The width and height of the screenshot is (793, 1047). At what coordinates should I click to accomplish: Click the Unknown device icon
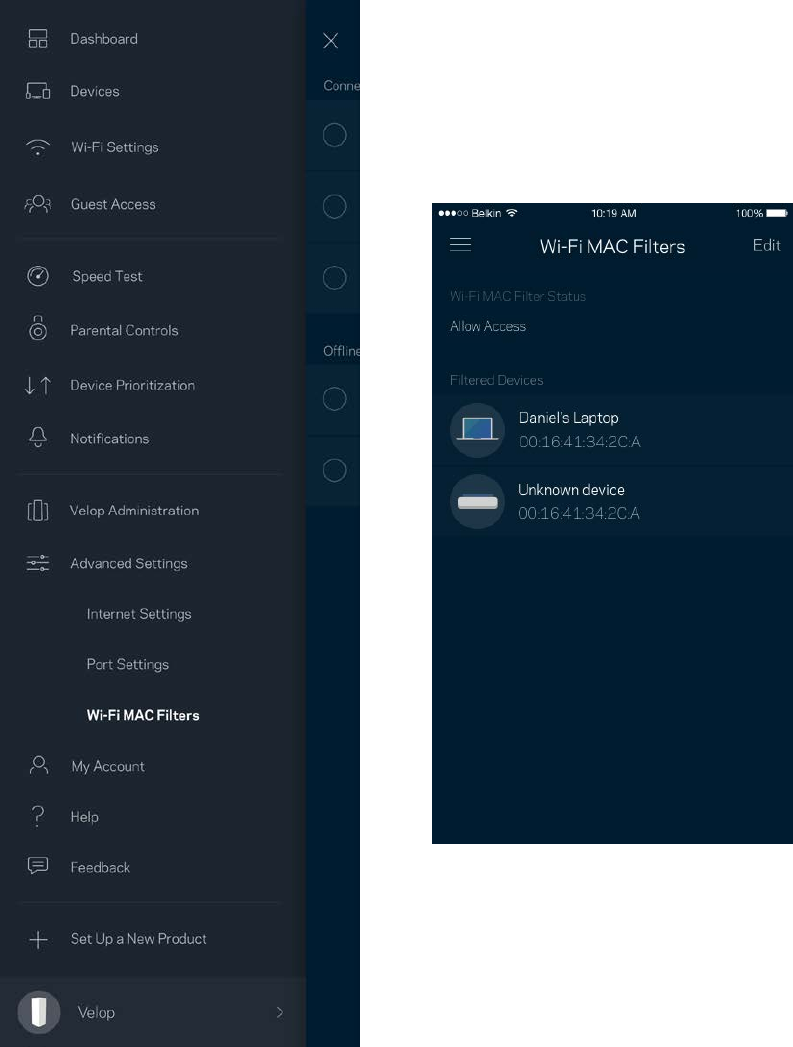pyautogui.click(x=477, y=501)
